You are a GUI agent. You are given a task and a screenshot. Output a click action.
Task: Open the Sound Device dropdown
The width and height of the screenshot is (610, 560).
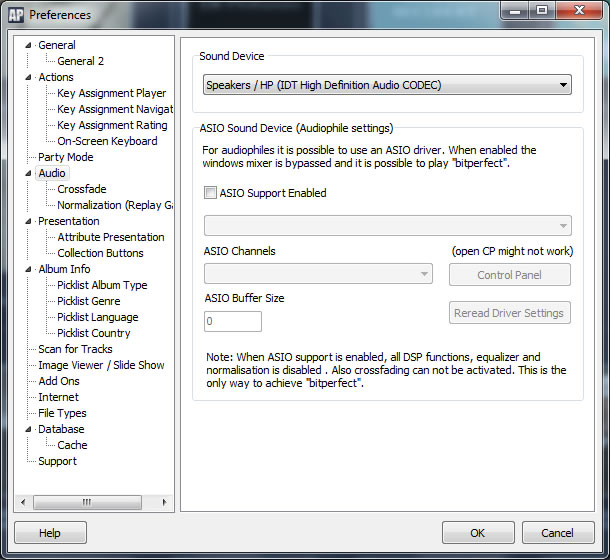tap(387, 85)
